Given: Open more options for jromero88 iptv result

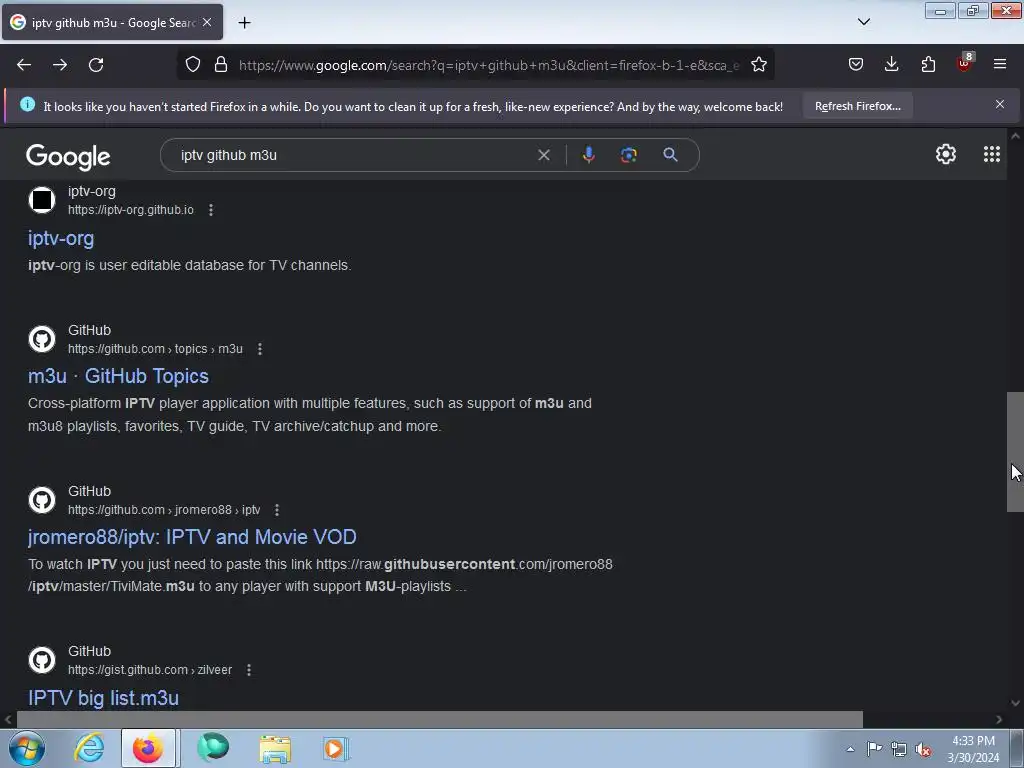Looking at the screenshot, I should (x=277, y=509).
